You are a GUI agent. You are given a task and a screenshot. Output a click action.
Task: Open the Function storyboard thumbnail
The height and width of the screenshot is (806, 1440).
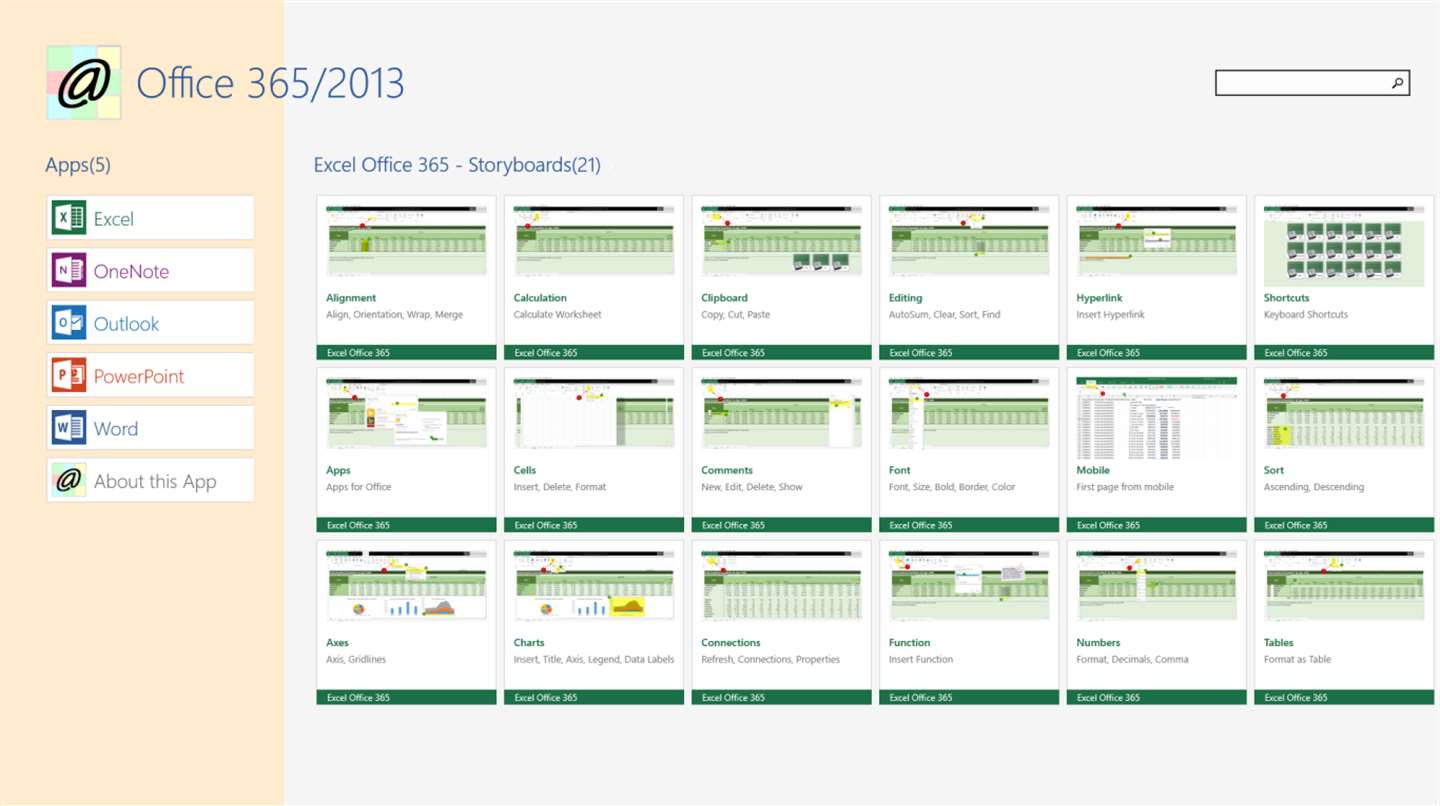pyautogui.click(x=969, y=588)
